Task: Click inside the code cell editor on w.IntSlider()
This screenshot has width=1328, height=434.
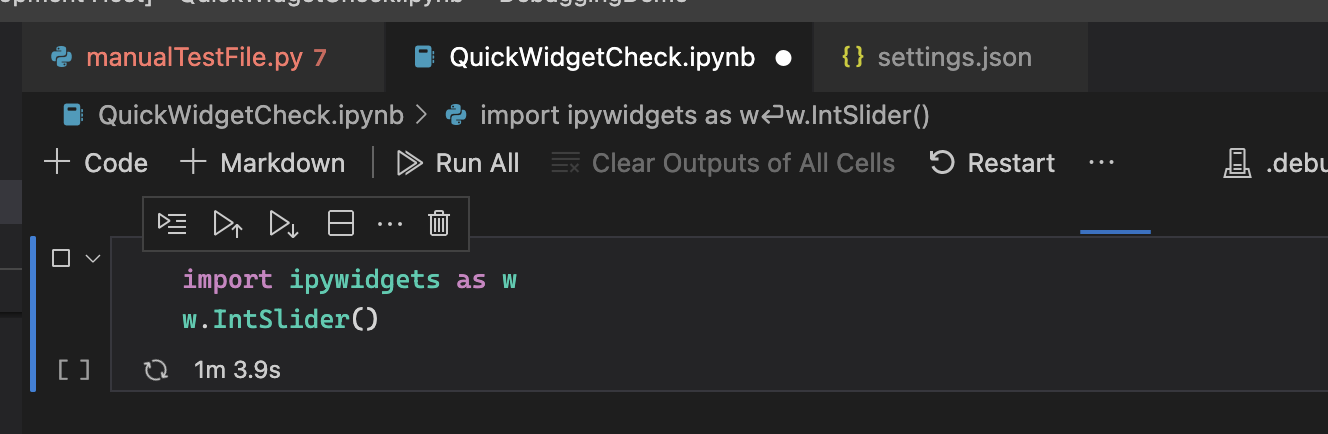Action: [x=280, y=320]
